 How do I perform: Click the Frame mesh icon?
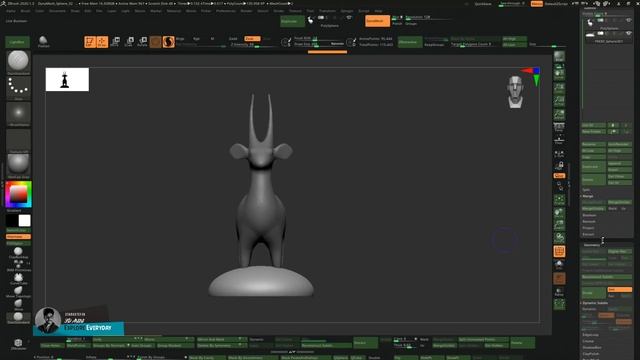[x=559, y=200]
